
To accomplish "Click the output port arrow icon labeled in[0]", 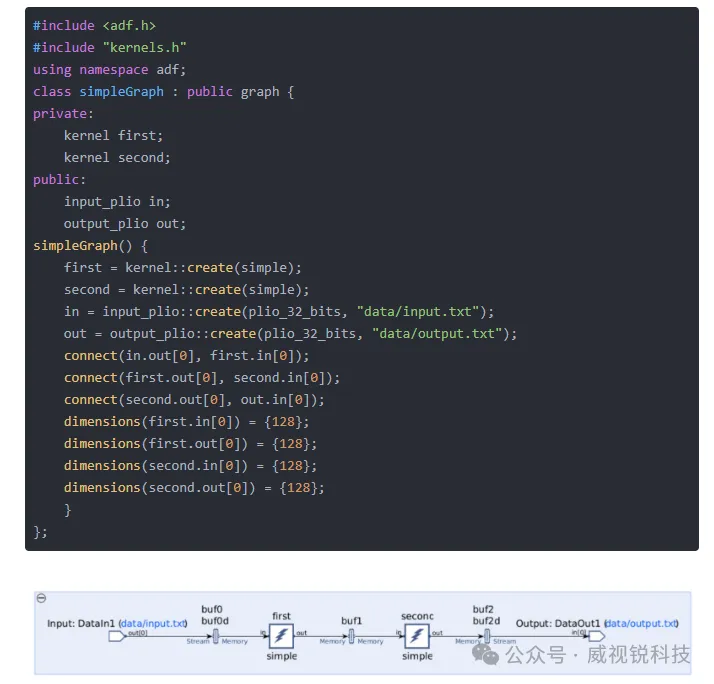I will pyautogui.click(x=597, y=636).
